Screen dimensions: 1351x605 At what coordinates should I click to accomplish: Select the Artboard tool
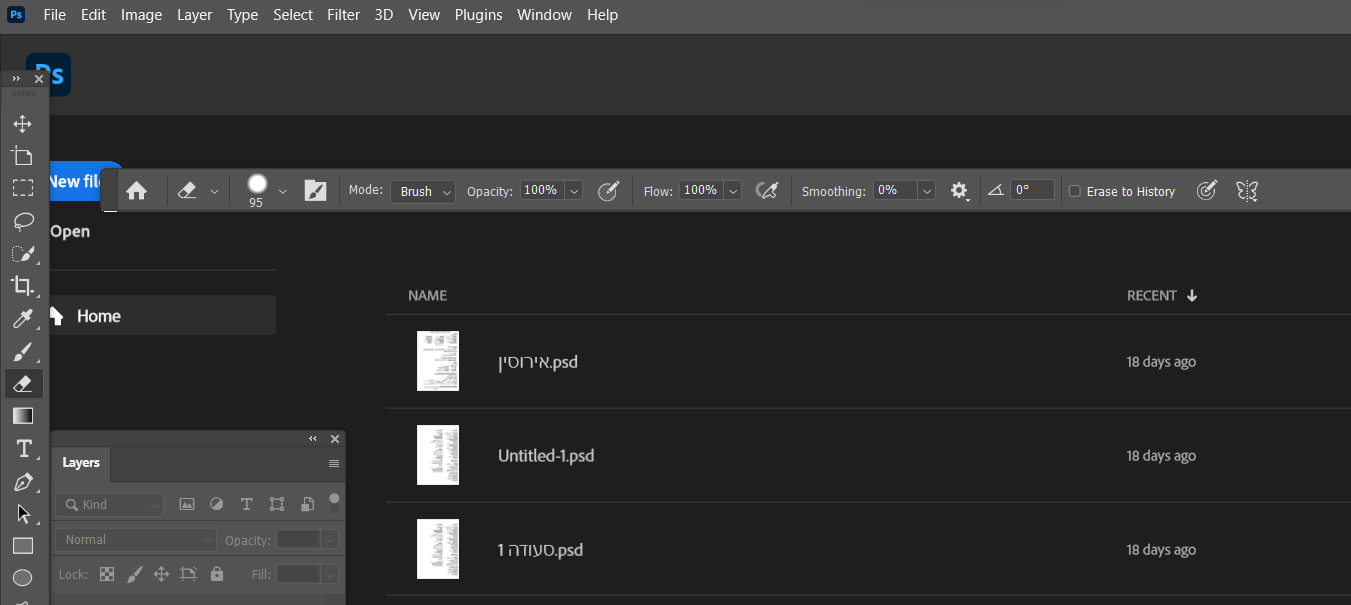point(22,156)
